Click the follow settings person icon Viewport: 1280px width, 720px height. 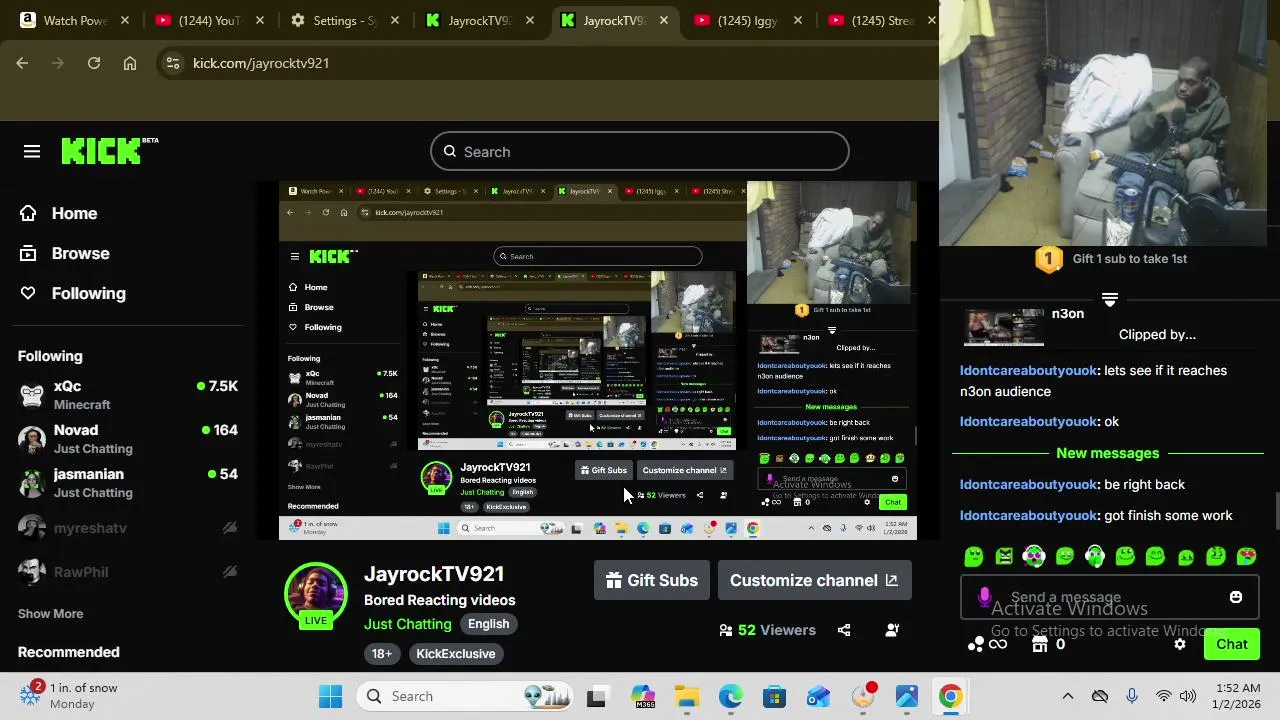[x=892, y=630]
